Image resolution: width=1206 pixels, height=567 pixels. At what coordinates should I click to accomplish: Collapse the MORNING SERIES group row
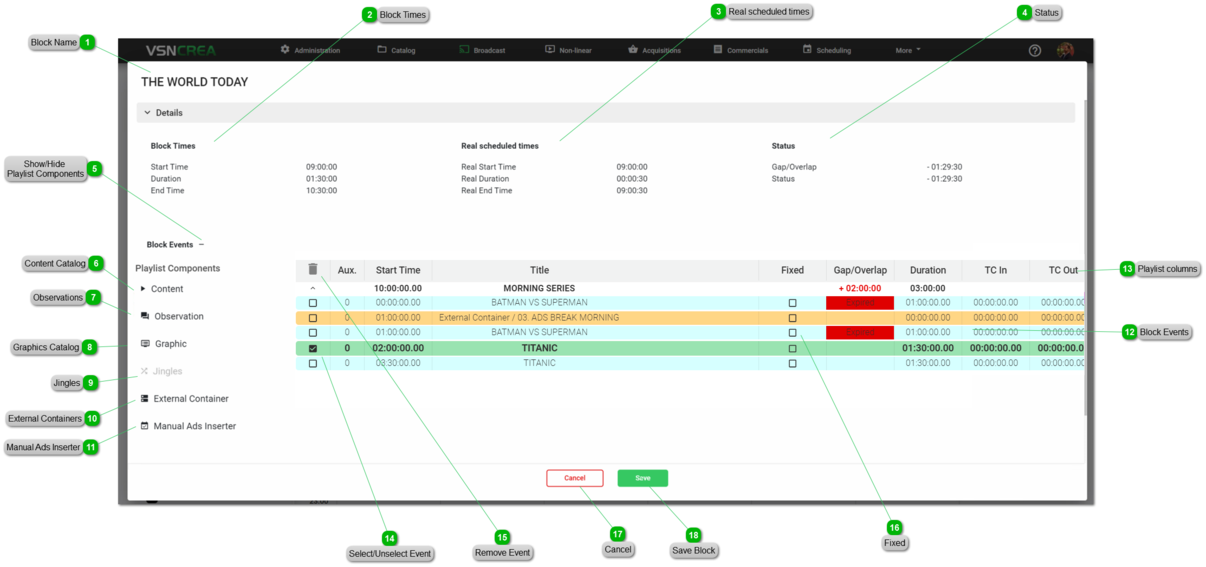(313, 288)
